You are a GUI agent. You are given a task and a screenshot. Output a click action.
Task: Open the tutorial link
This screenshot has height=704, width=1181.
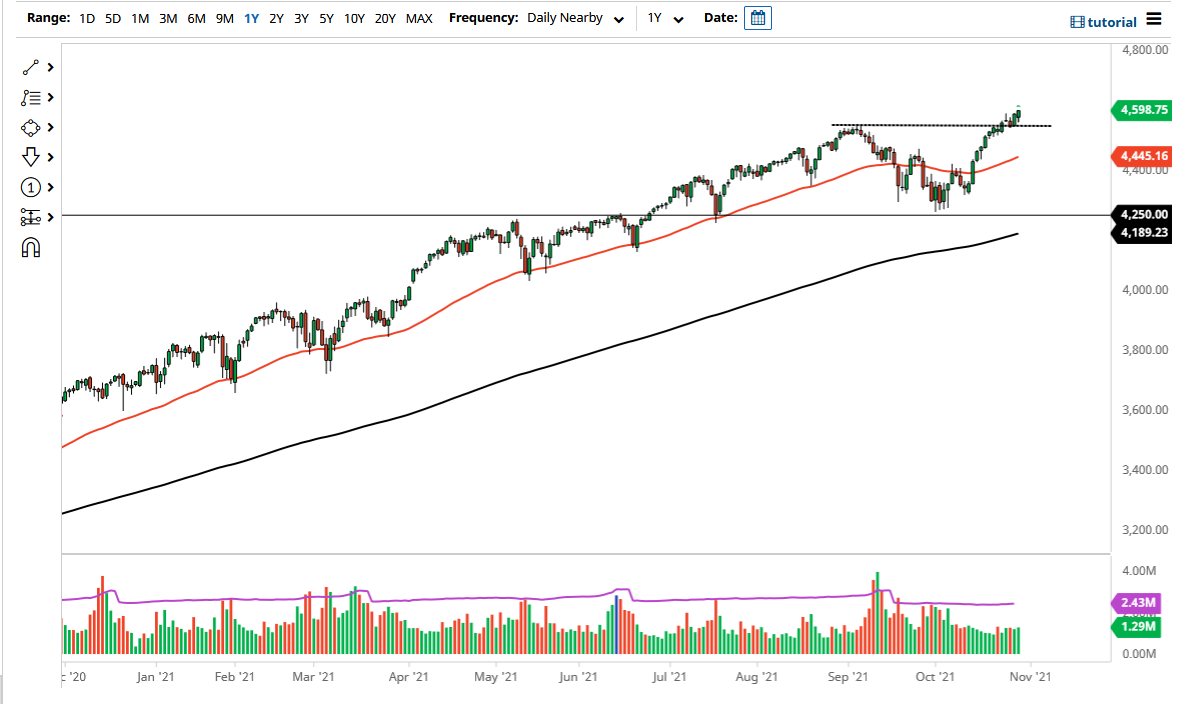point(1113,21)
